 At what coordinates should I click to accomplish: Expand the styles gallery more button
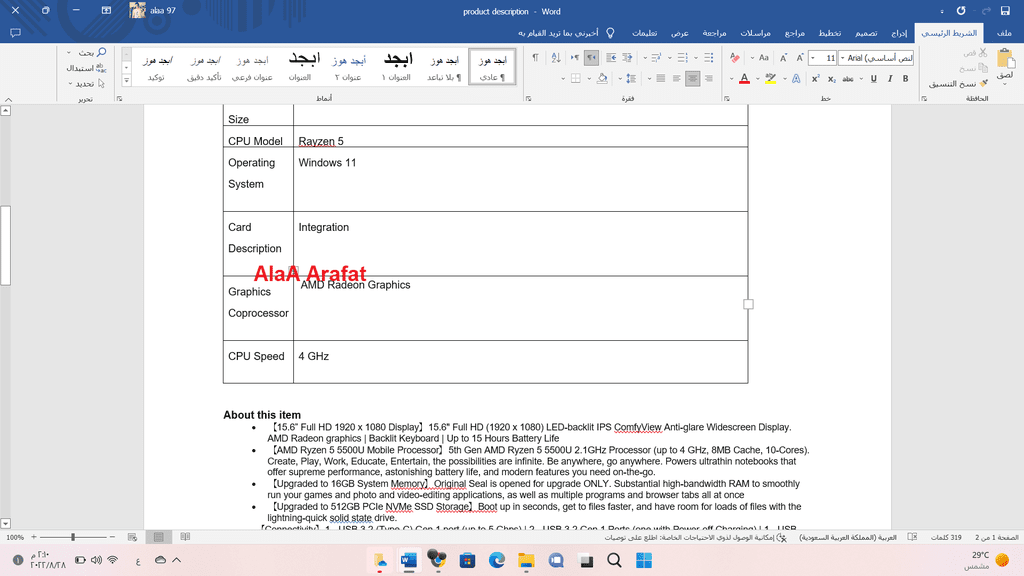126,80
